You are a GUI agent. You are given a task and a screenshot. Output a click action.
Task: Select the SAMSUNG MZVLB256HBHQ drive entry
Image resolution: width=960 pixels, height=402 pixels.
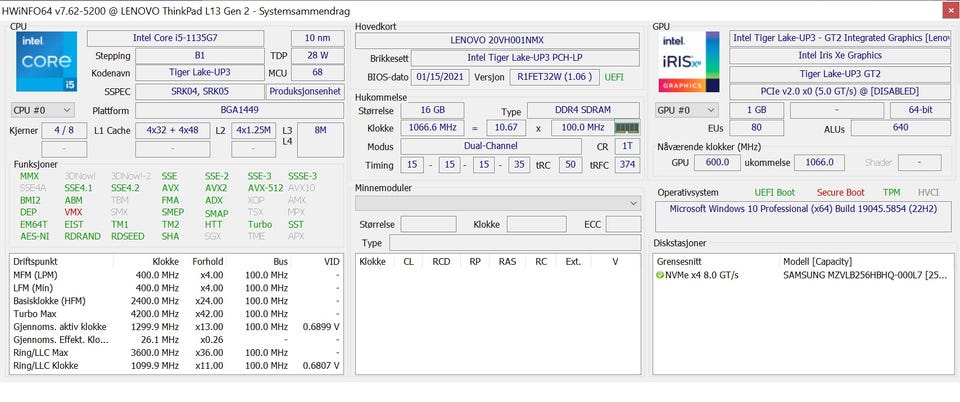(860, 275)
